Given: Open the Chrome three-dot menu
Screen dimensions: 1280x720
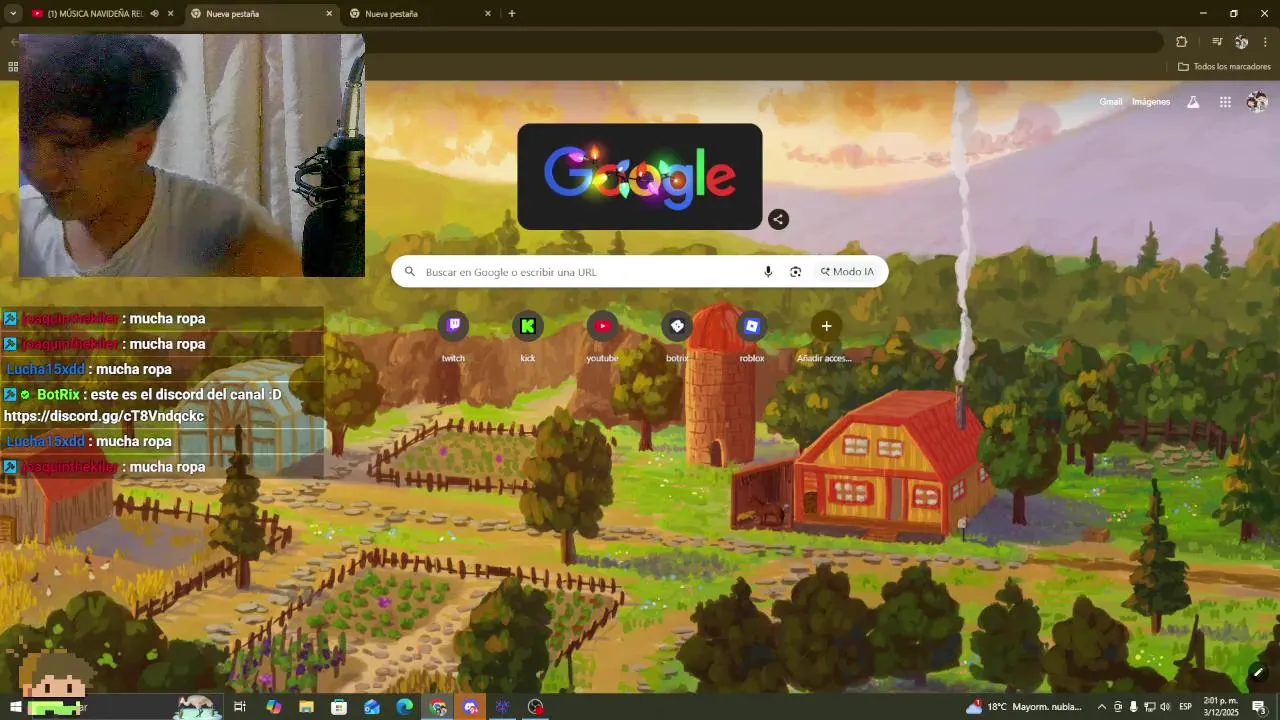Looking at the screenshot, I should pos(1265,42).
